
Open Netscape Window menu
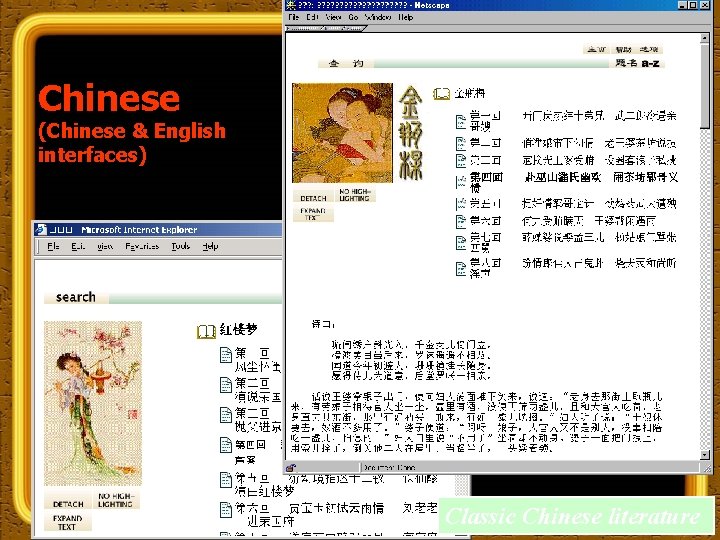378,17
